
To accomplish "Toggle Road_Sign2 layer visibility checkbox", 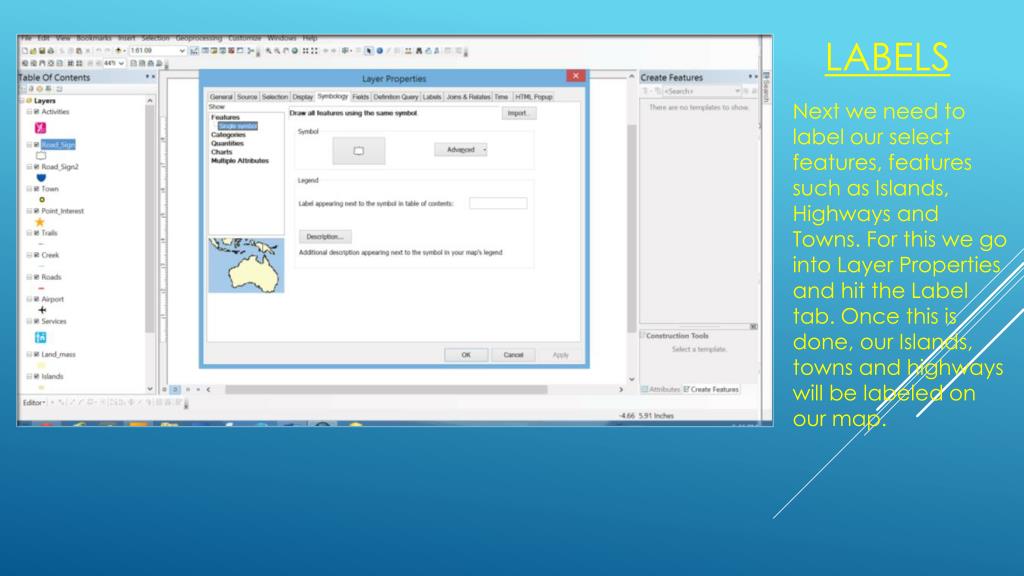I will coord(37,167).
